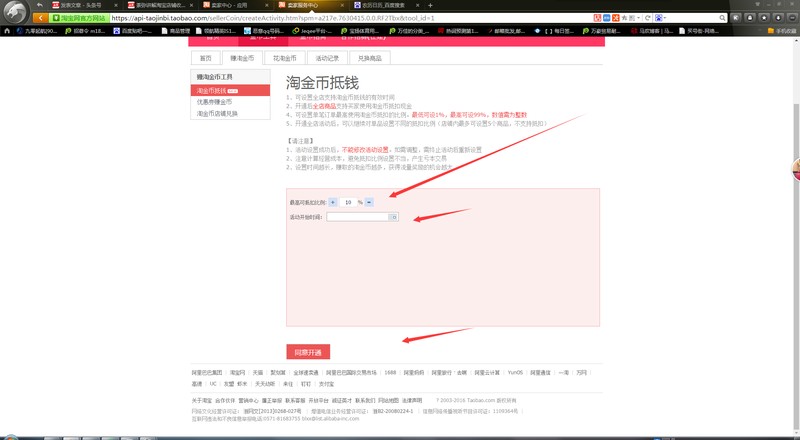Open the 商品管理 bookmark
Viewport: 800px width, 440px height.
(x=176, y=31)
